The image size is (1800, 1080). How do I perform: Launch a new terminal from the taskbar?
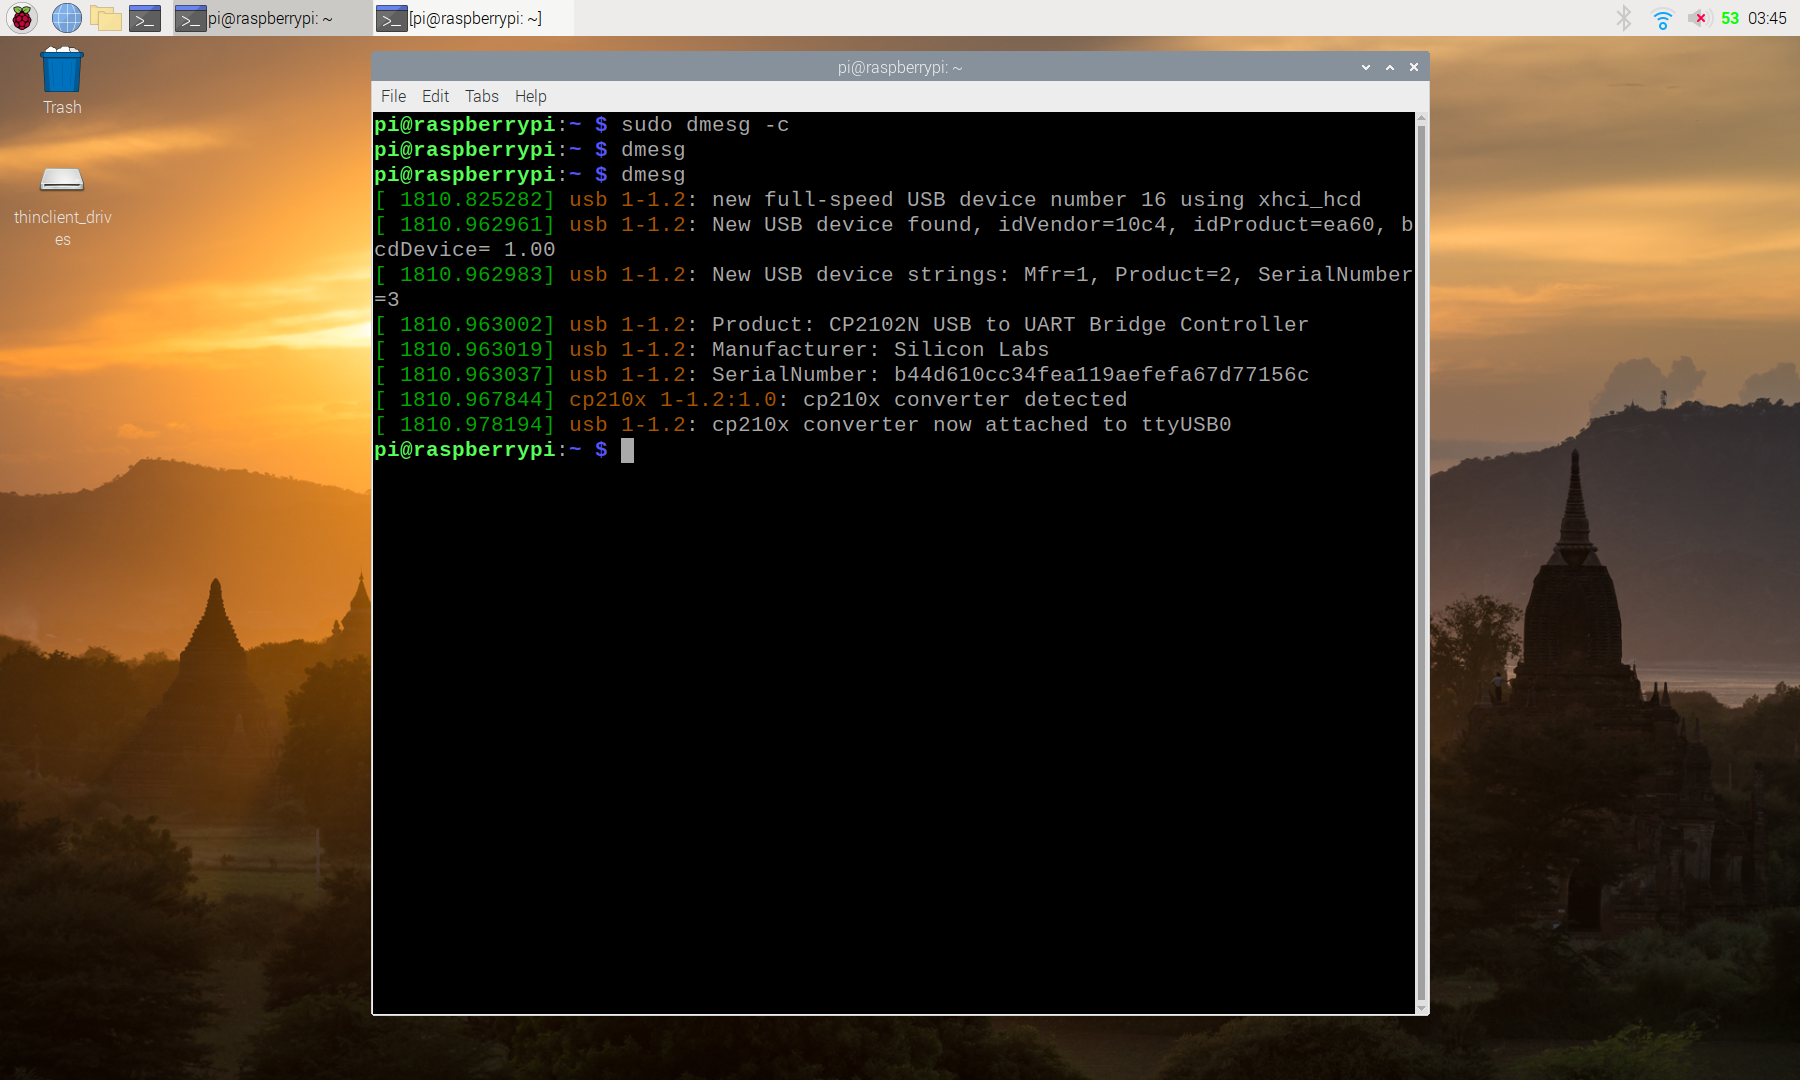(x=146, y=17)
